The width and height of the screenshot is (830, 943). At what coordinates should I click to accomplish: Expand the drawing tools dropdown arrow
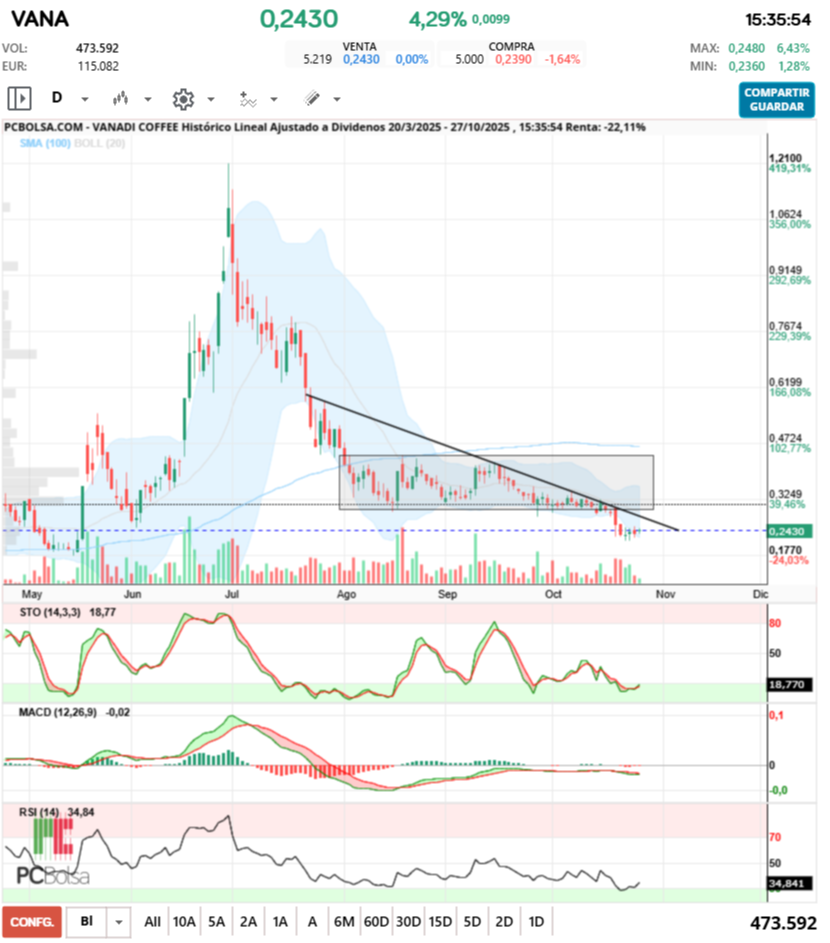[337, 99]
